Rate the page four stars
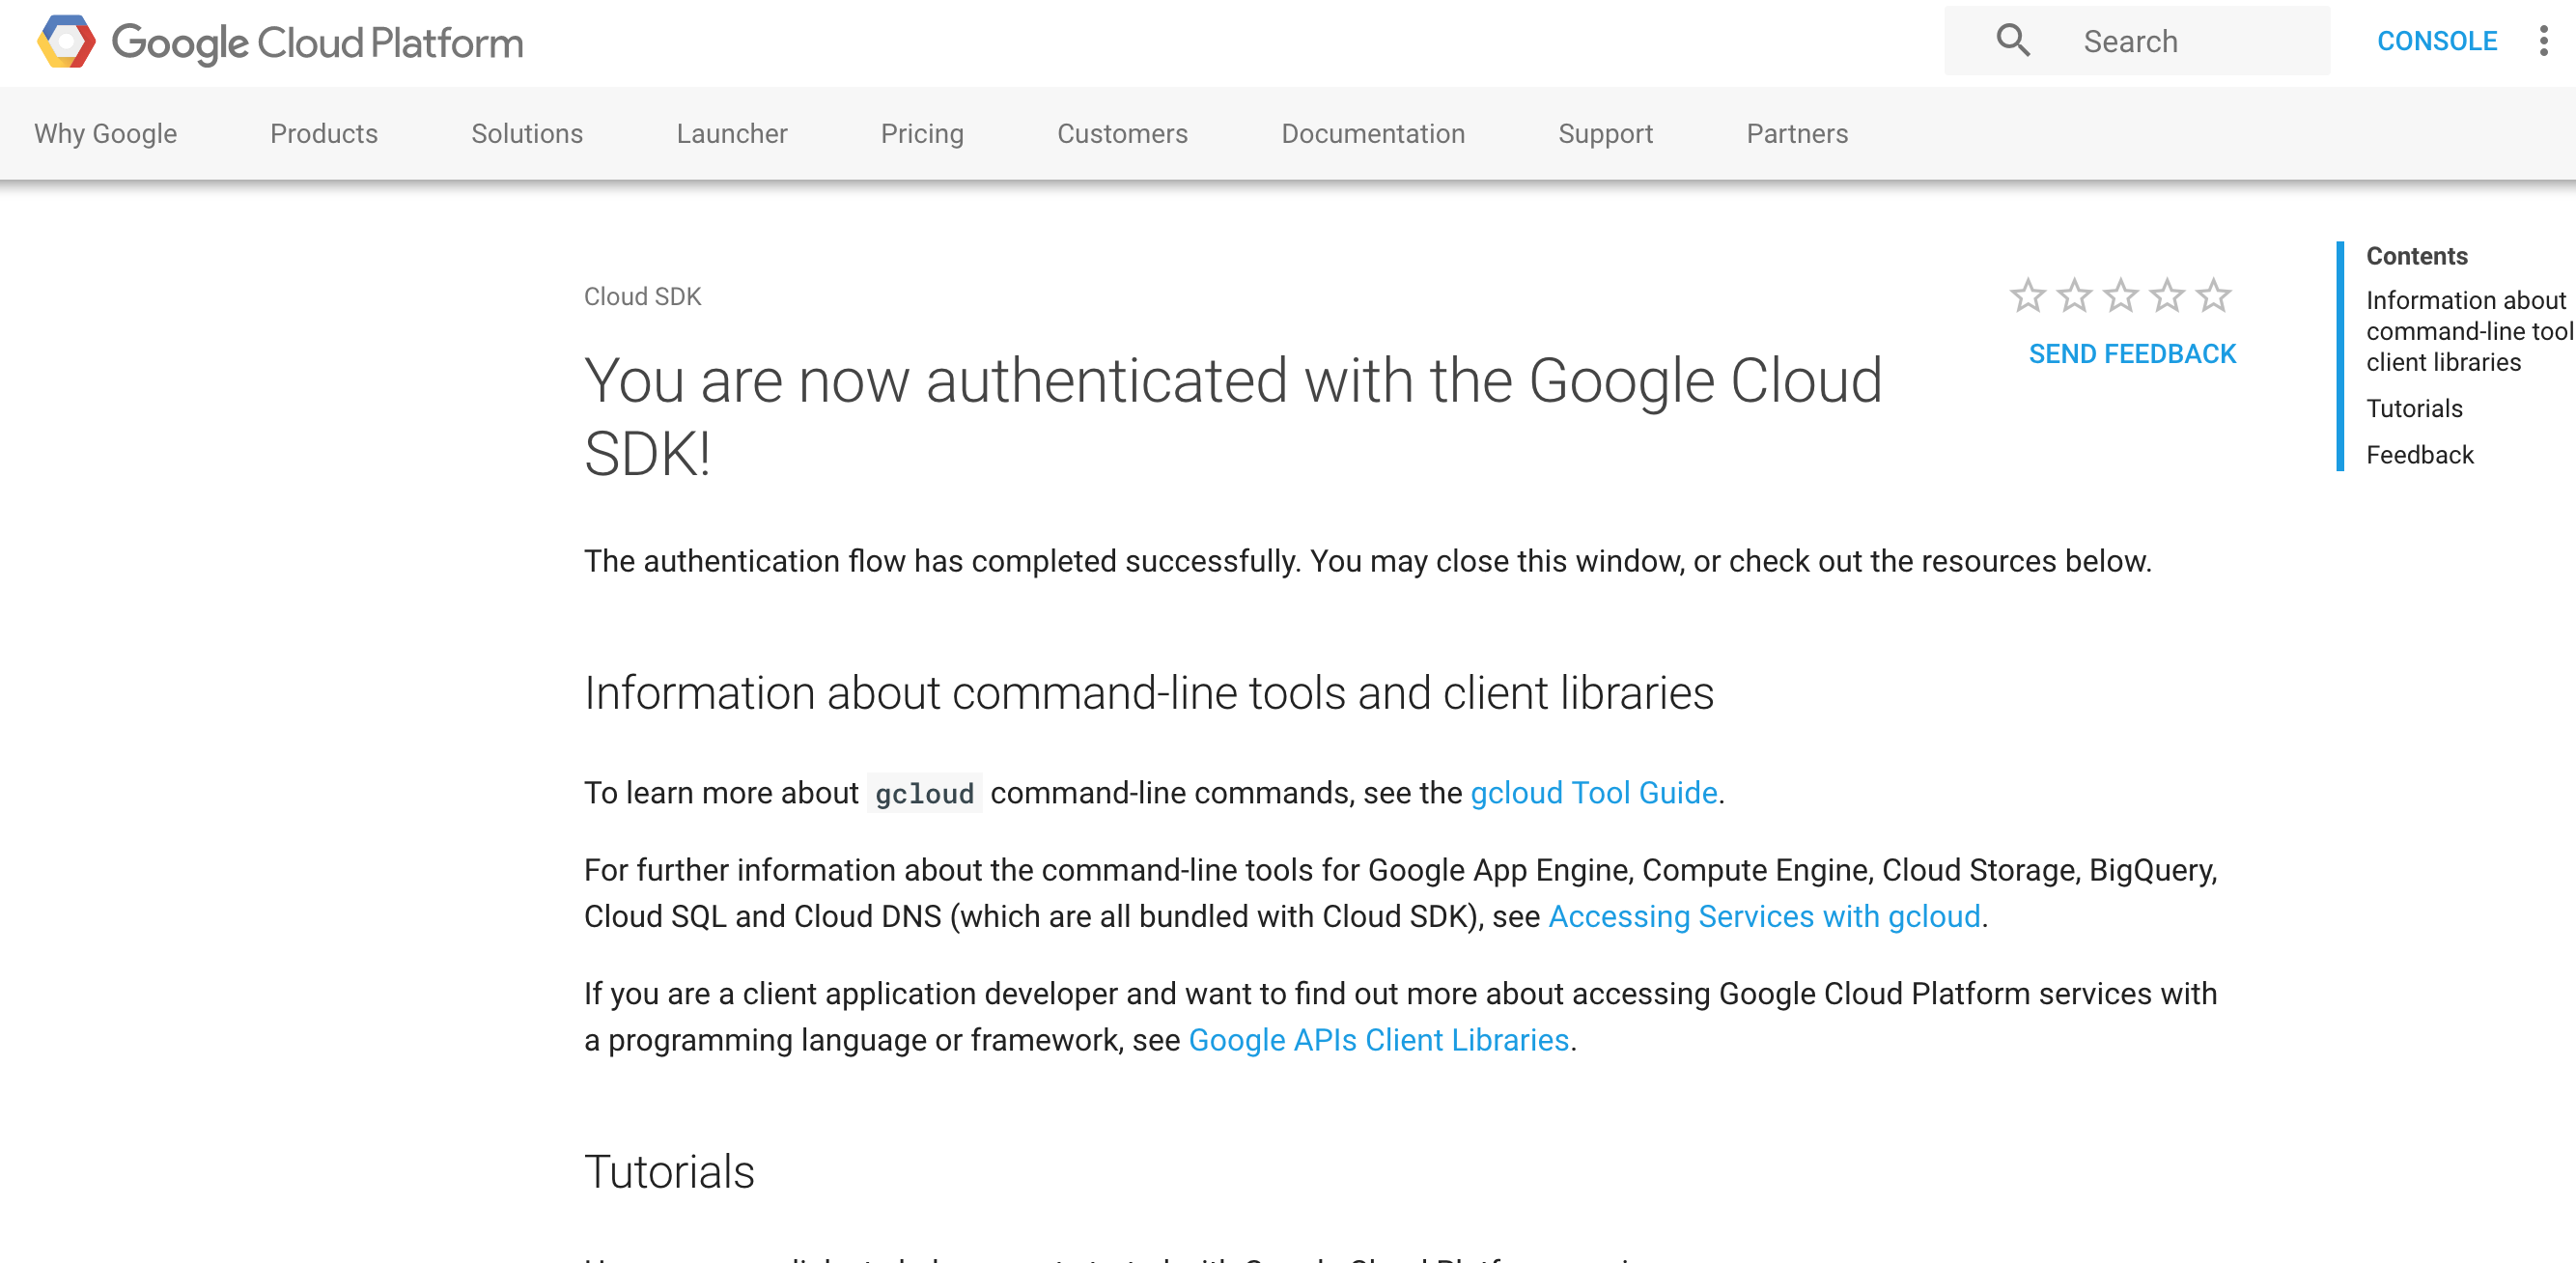Viewport: 2576px width, 1263px height. point(2167,296)
